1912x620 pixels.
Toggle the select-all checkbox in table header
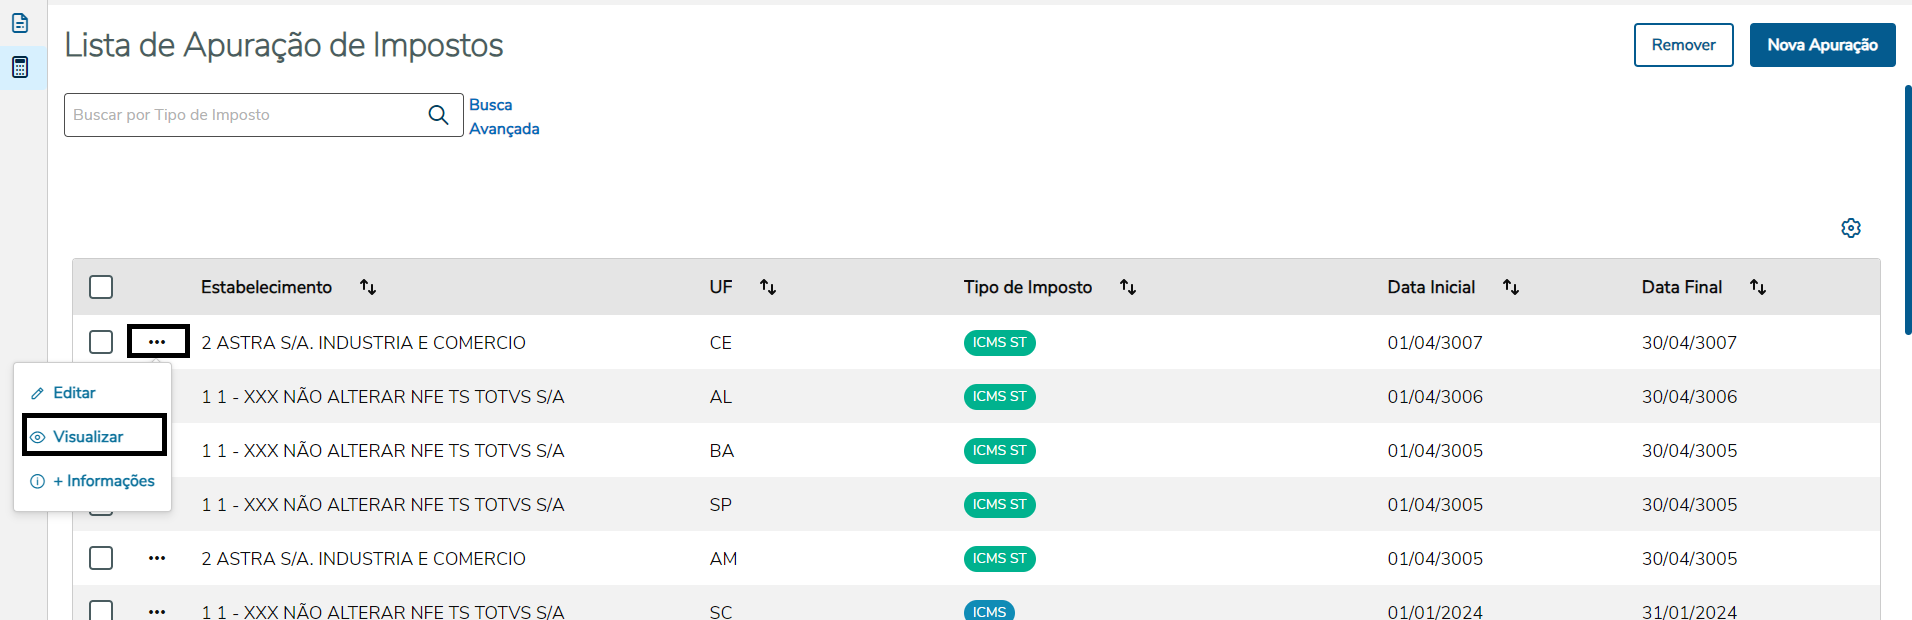click(101, 287)
